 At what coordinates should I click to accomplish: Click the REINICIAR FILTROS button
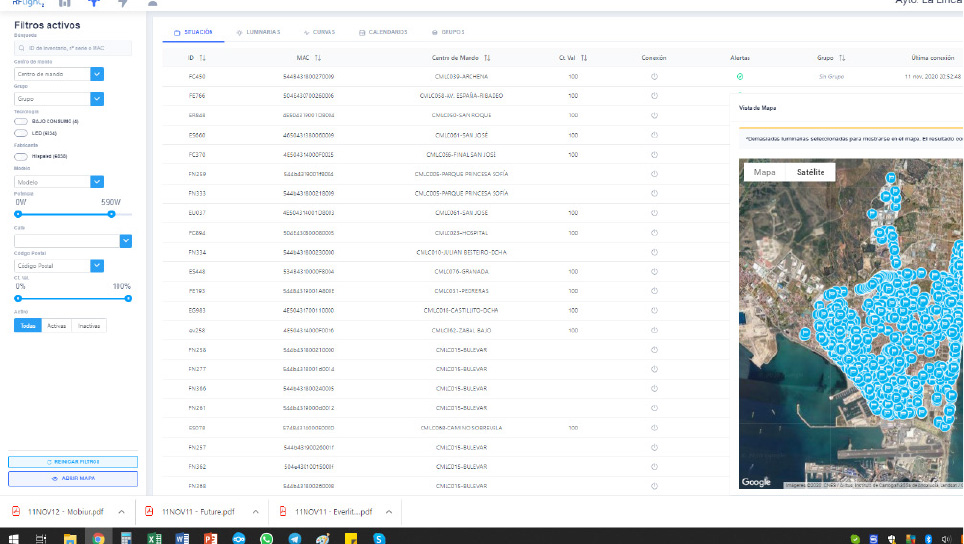tap(73, 462)
